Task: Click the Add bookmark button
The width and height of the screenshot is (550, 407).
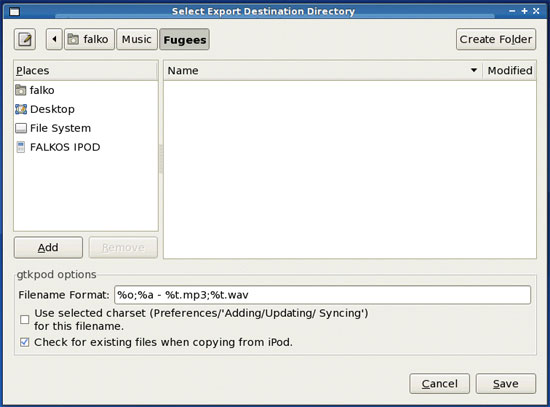Action: pyautogui.click(x=48, y=248)
